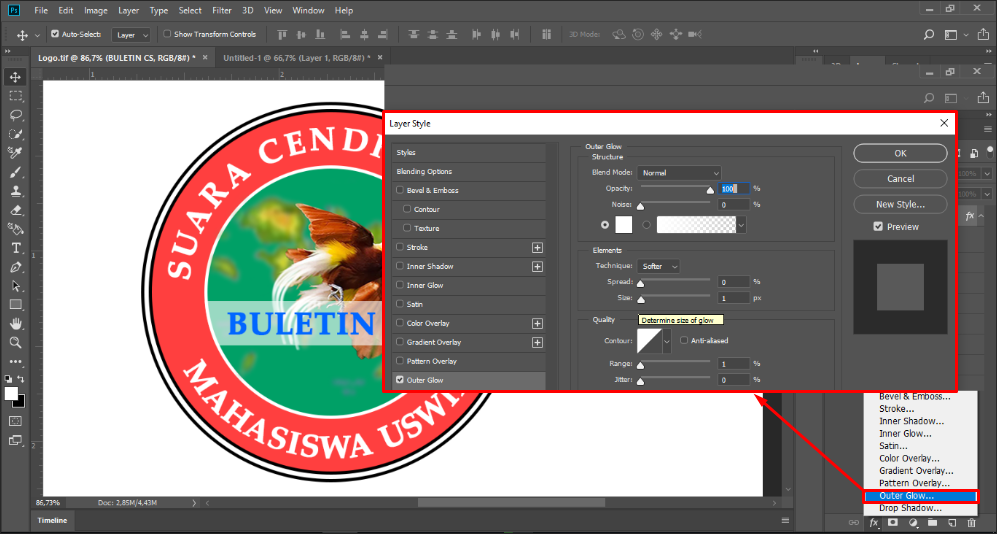This screenshot has height=534, width=997.
Task: Click the add layer style fx icon
Action: pyautogui.click(x=874, y=523)
